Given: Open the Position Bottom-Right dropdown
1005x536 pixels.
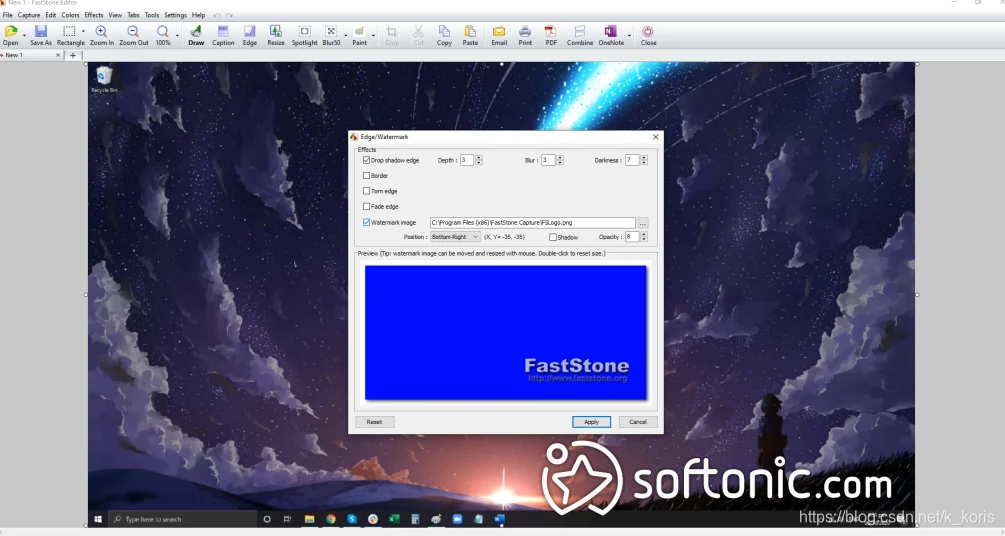Looking at the screenshot, I should 455,237.
